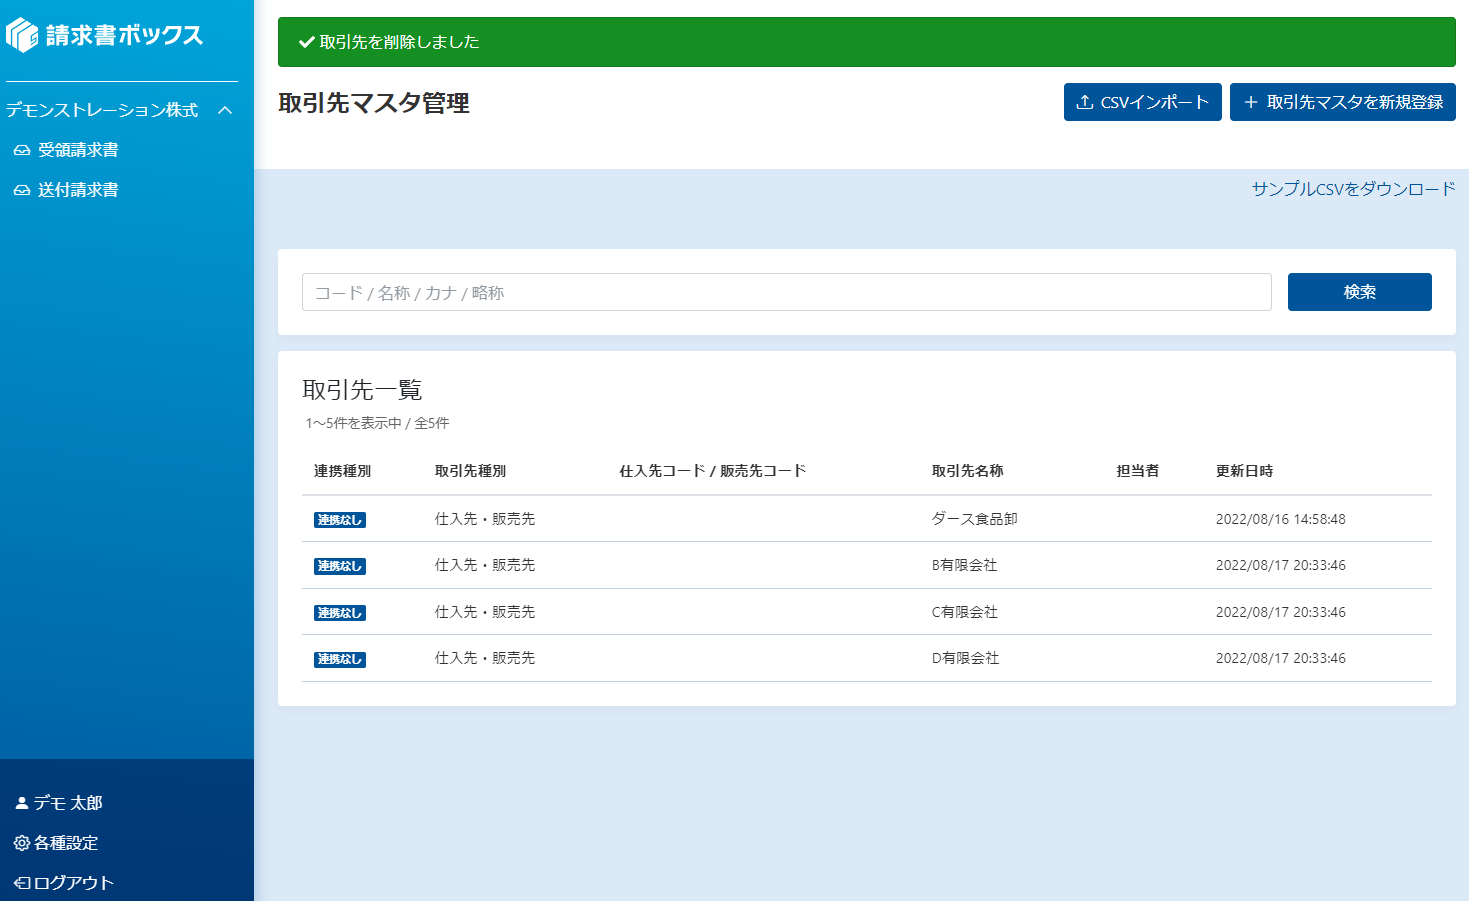
Task: Open the C有限会社 partner entry
Action: pyautogui.click(x=964, y=612)
